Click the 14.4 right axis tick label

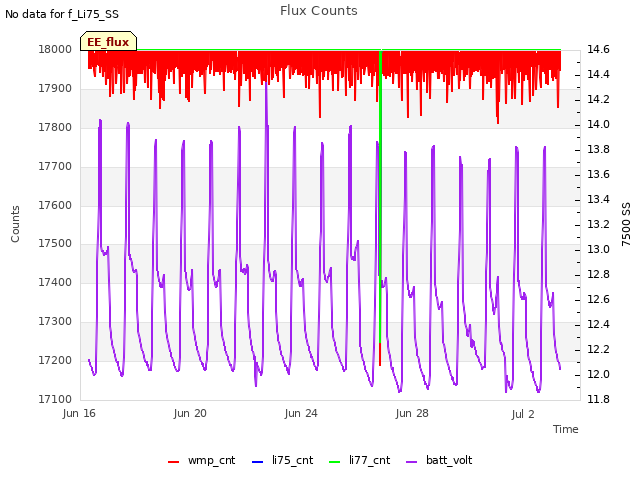click(598, 74)
